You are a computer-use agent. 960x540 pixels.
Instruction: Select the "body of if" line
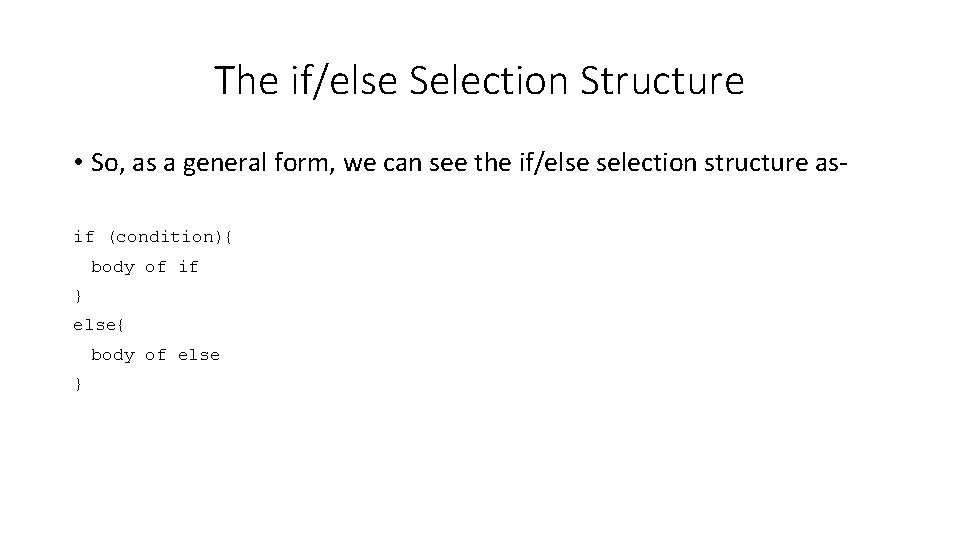(x=145, y=267)
